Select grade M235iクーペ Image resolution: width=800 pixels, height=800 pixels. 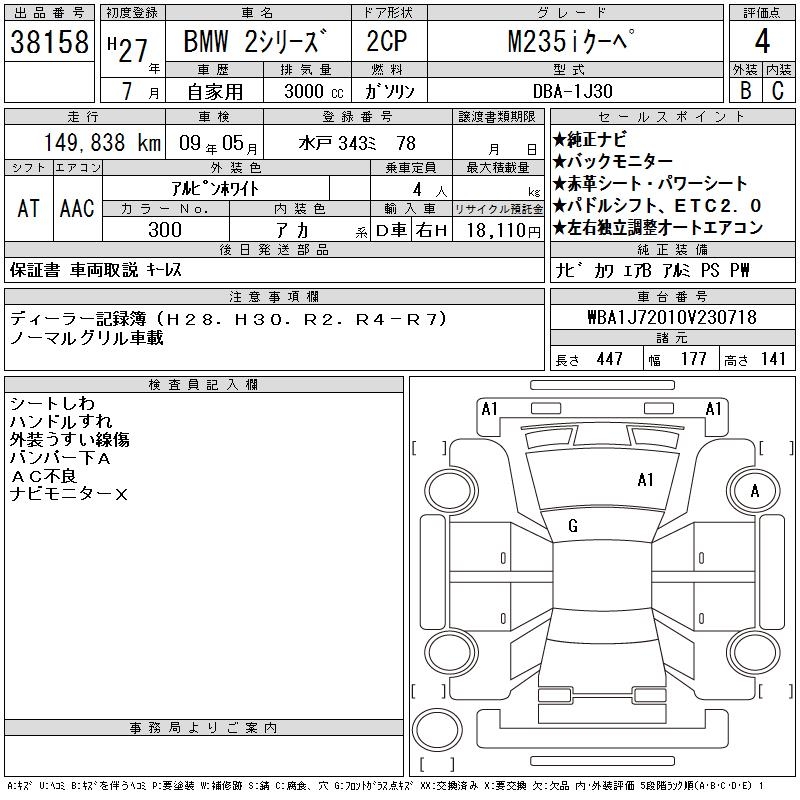(571, 41)
